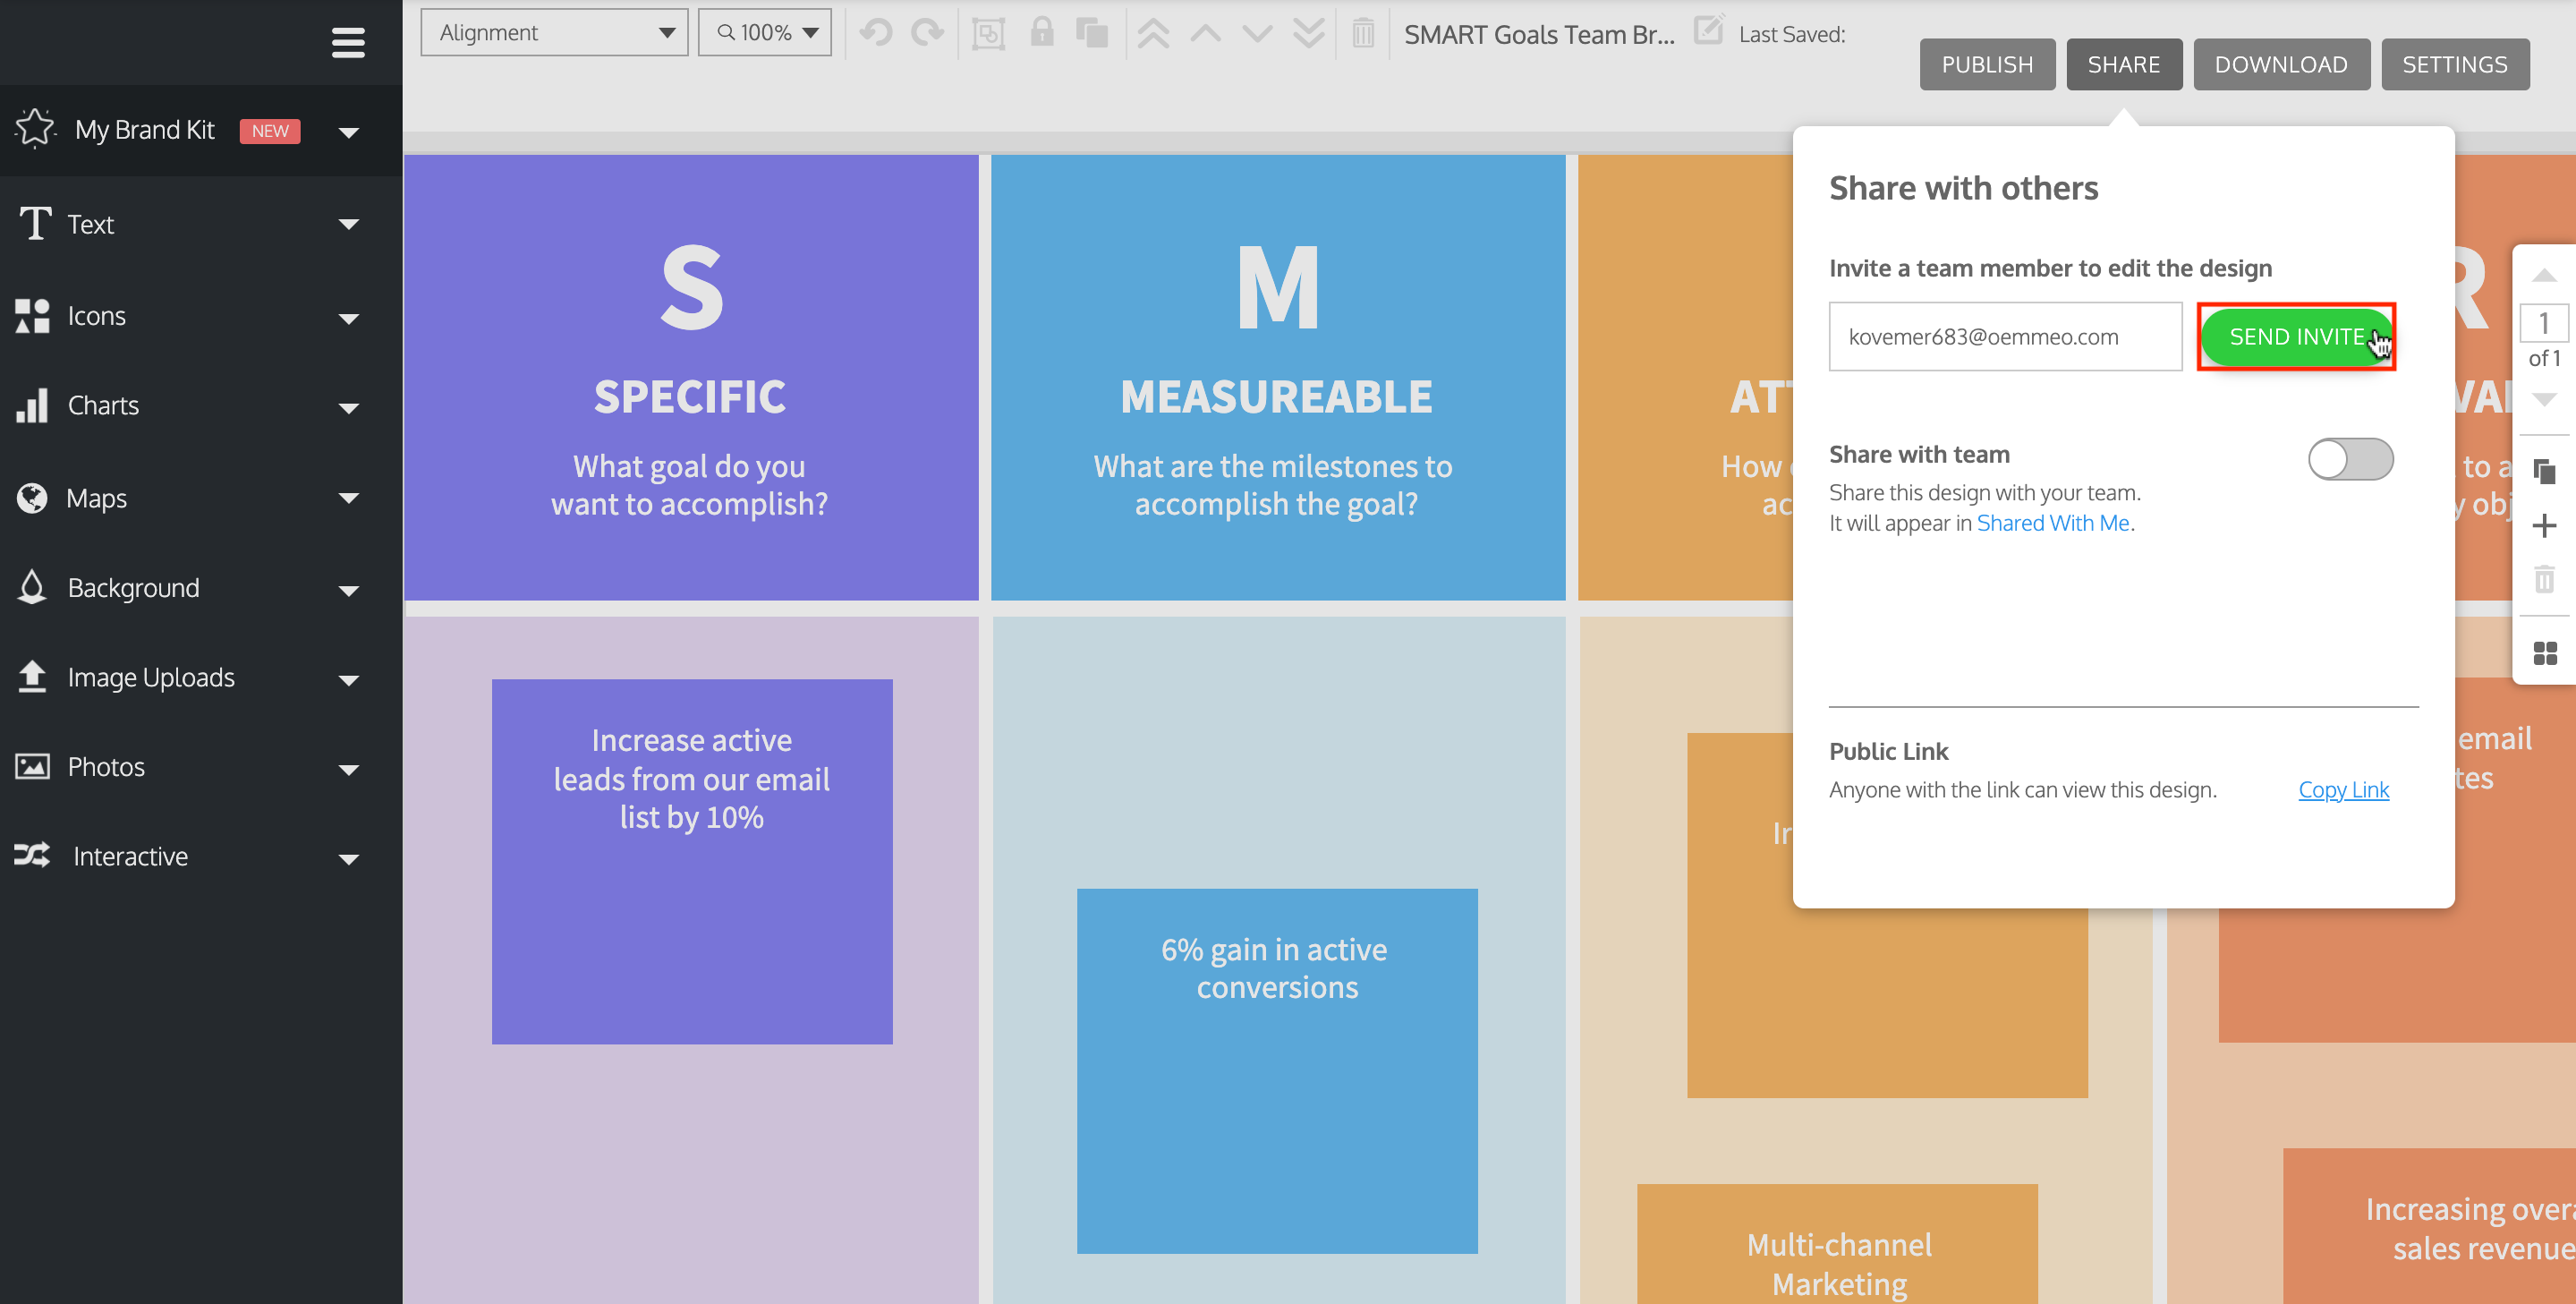Open the 100% zoom dropdown
The image size is (2576, 1304).
(x=765, y=33)
